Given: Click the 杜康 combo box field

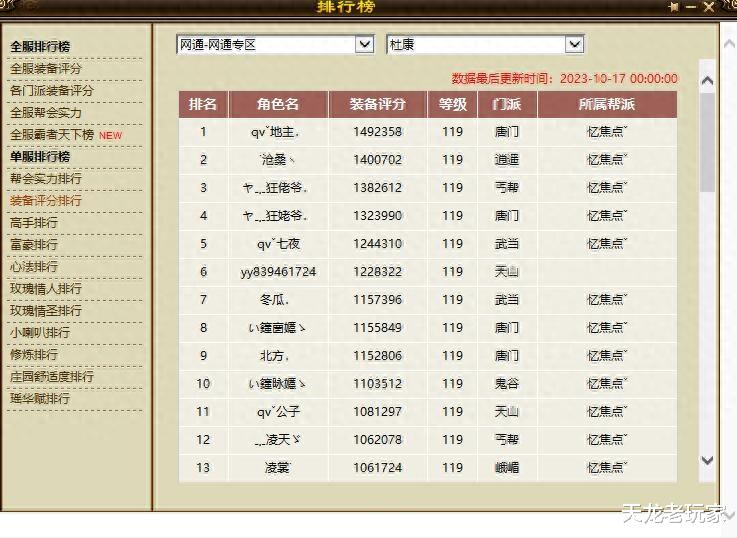Looking at the screenshot, I should [x=485, y=45].
